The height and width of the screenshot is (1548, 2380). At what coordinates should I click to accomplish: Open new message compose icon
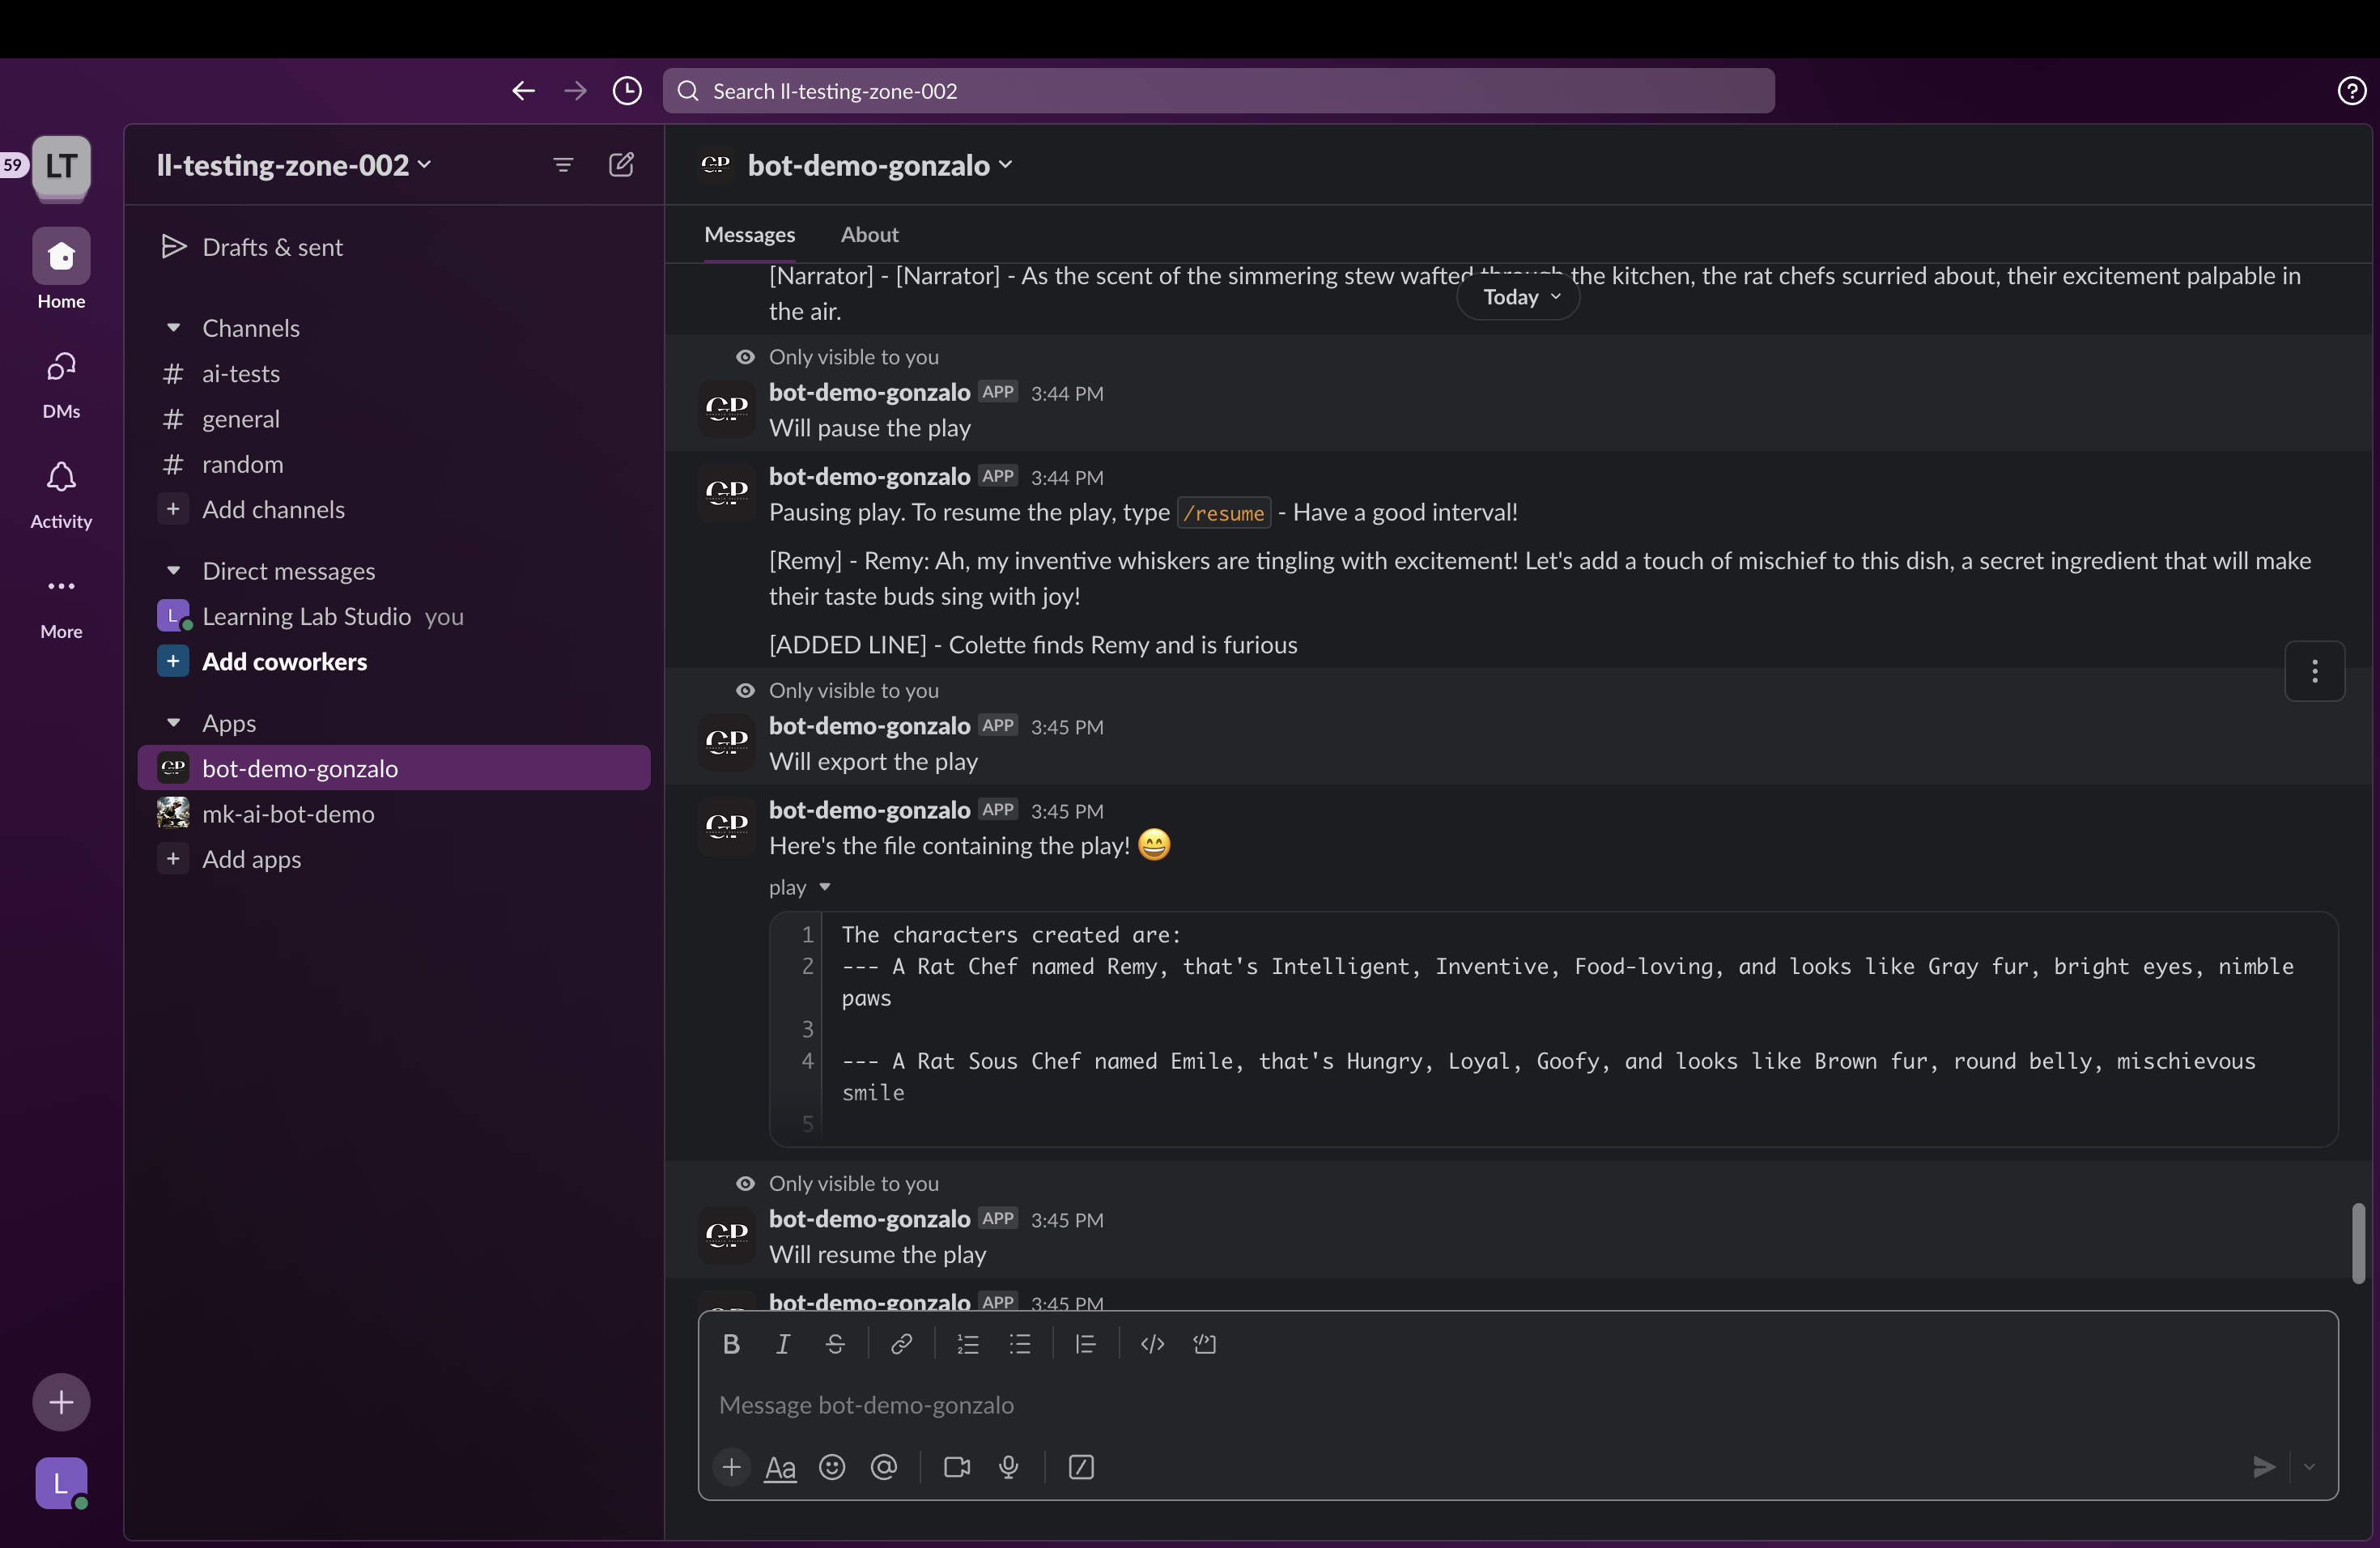click(x=621, y=164)
